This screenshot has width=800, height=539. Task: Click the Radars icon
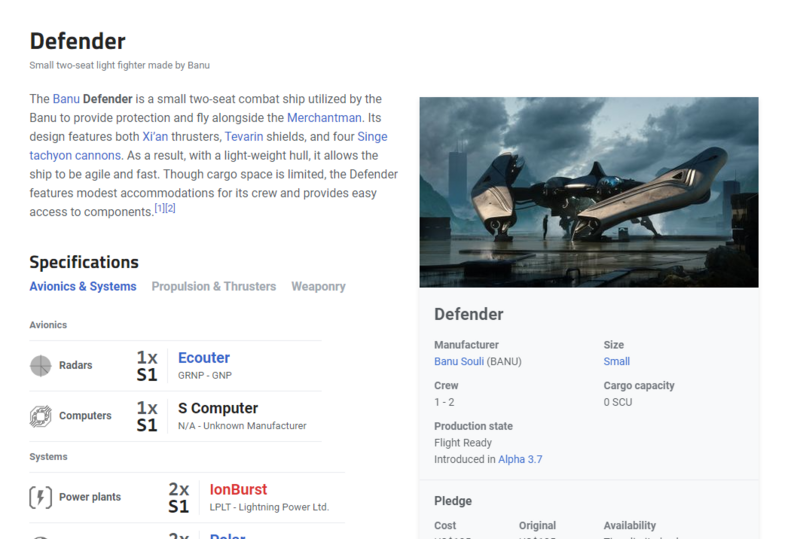[x=40, y=366]
